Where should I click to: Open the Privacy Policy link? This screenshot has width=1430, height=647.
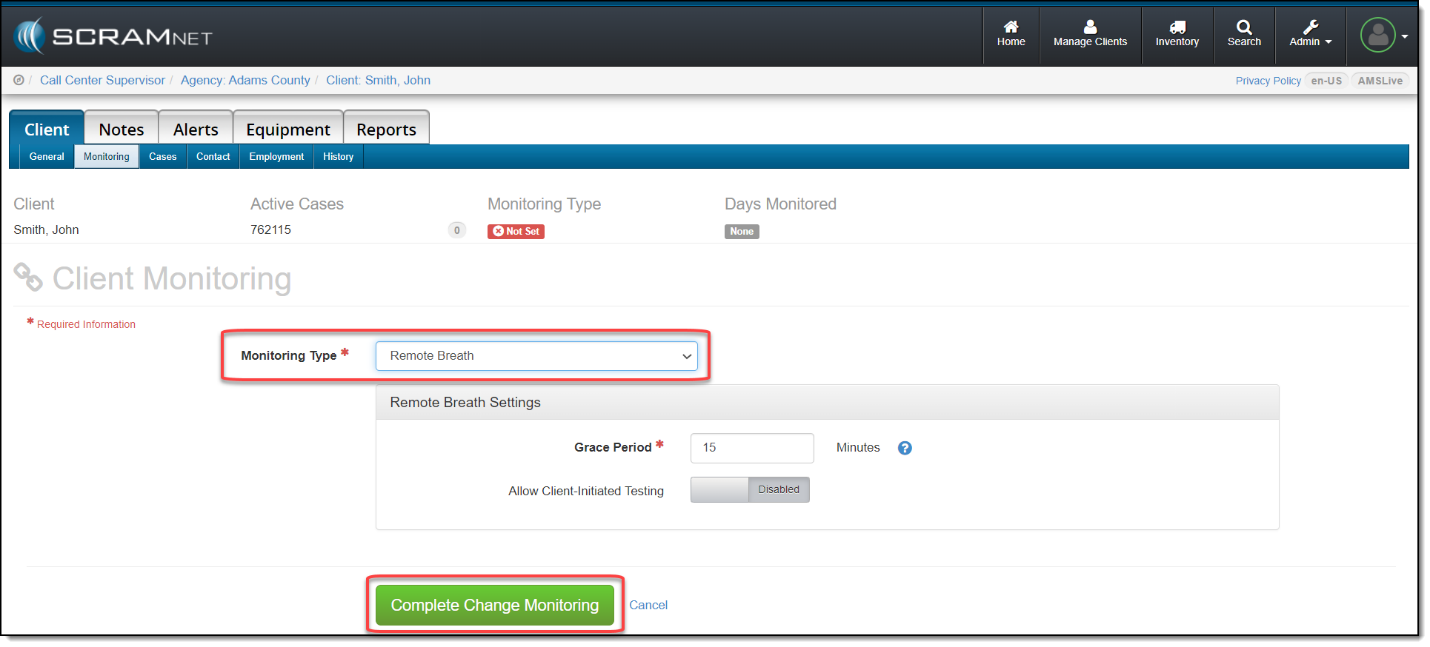[x=1268, y=81]
